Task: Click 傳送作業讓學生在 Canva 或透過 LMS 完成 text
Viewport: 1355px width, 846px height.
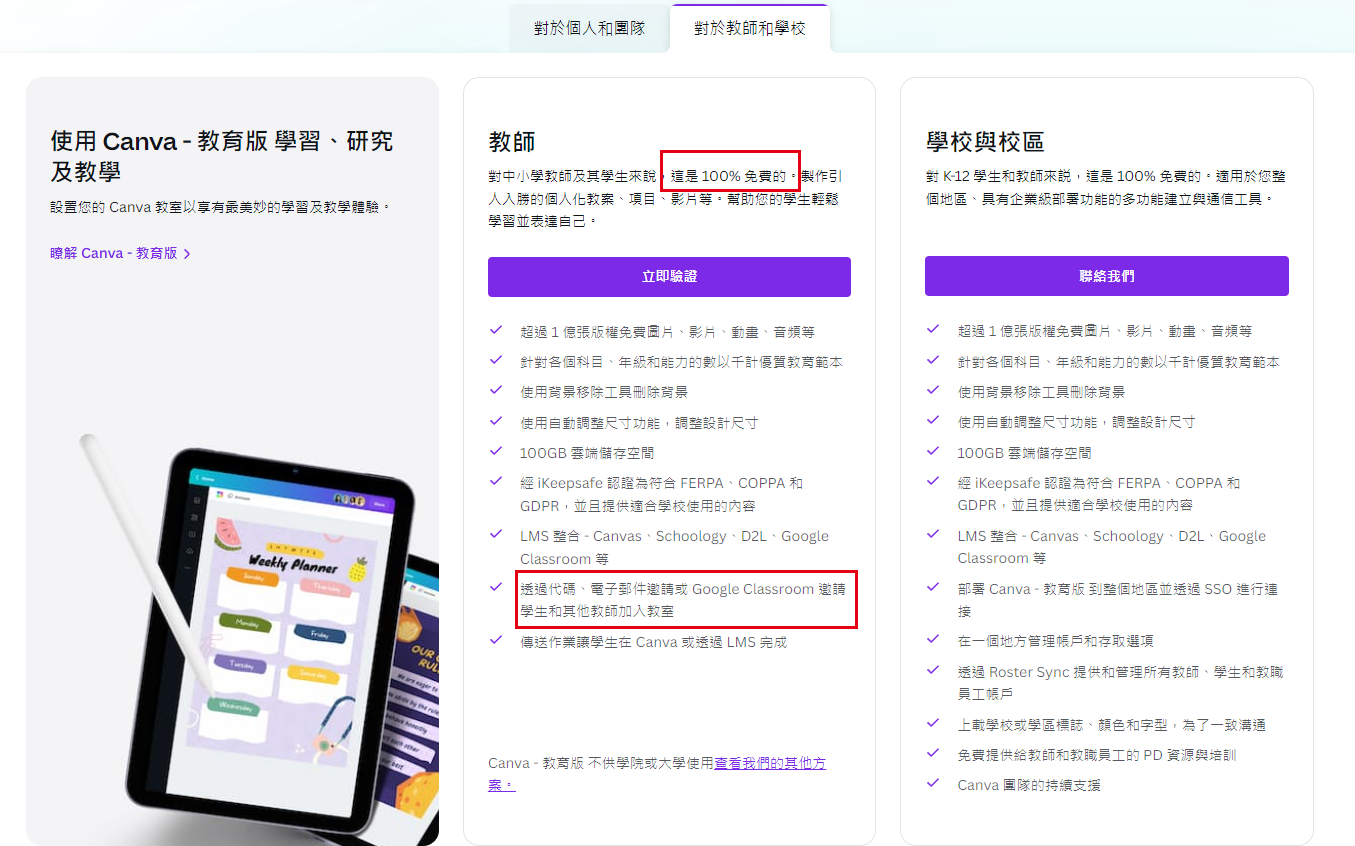Action: 654,642
